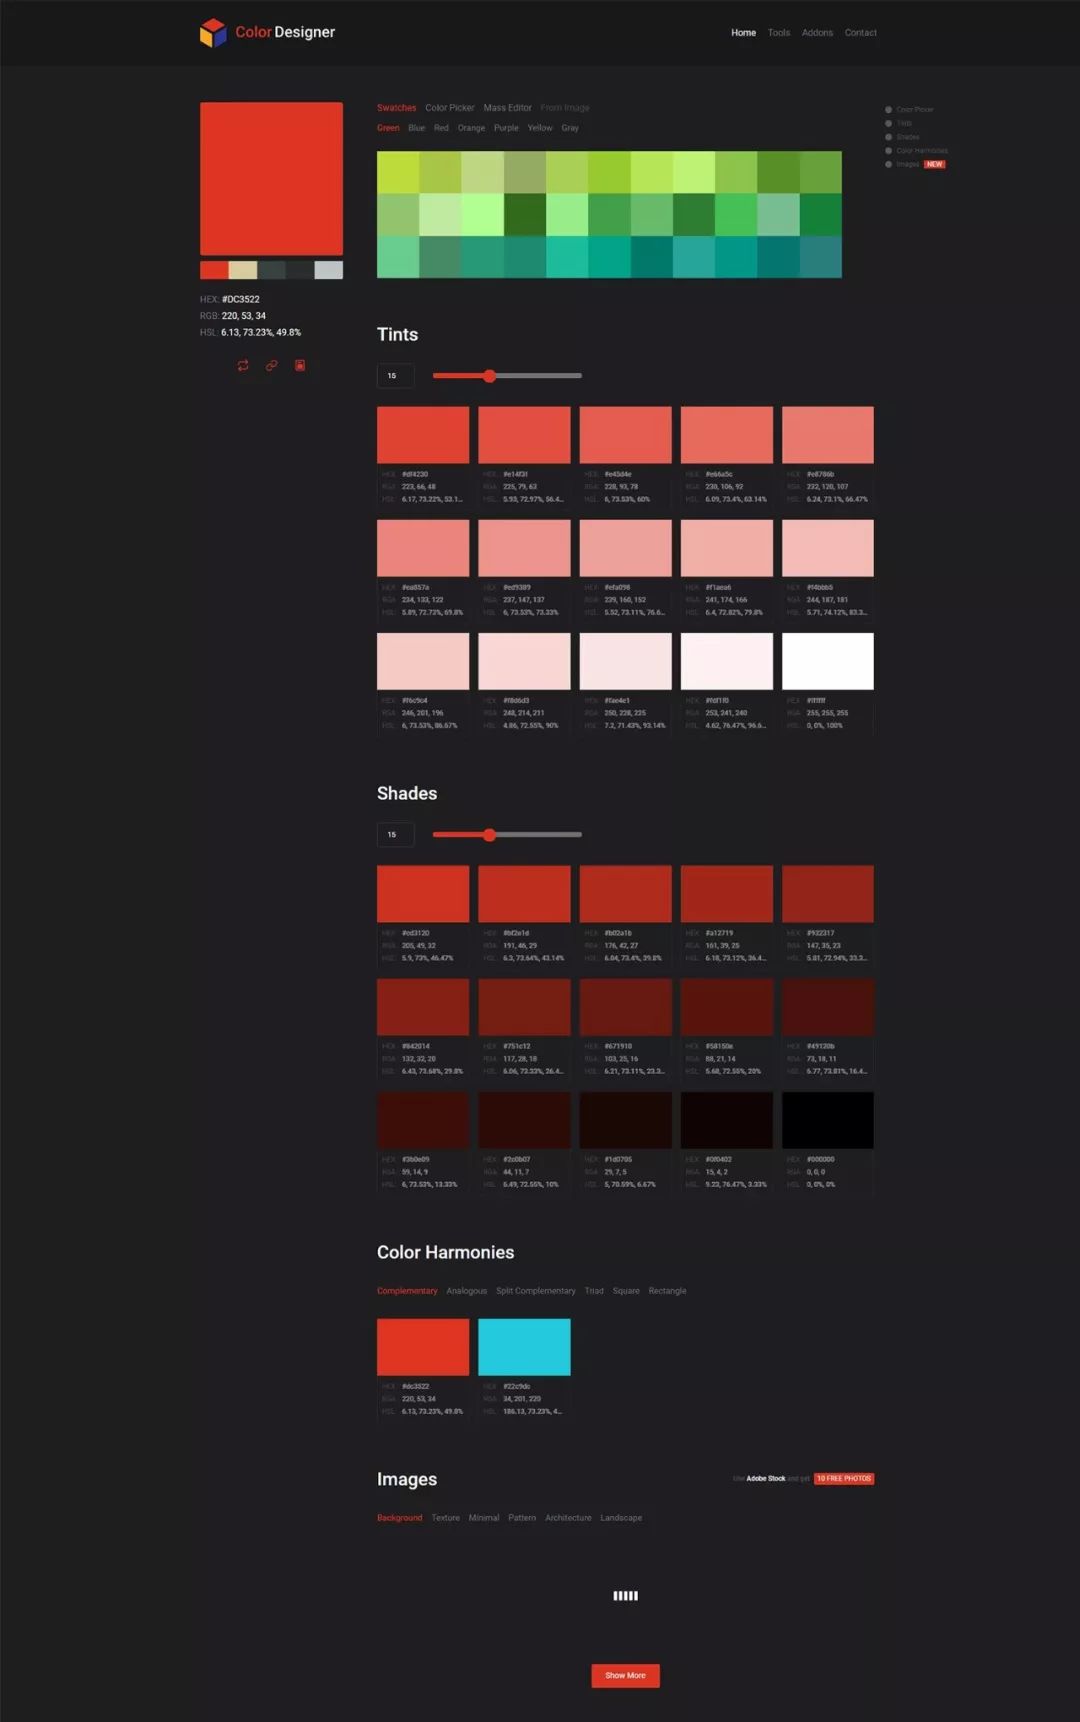The image size is (1080, 1722).
Task: Select the beige swatch under main color
Action: [x=243, y=270]
